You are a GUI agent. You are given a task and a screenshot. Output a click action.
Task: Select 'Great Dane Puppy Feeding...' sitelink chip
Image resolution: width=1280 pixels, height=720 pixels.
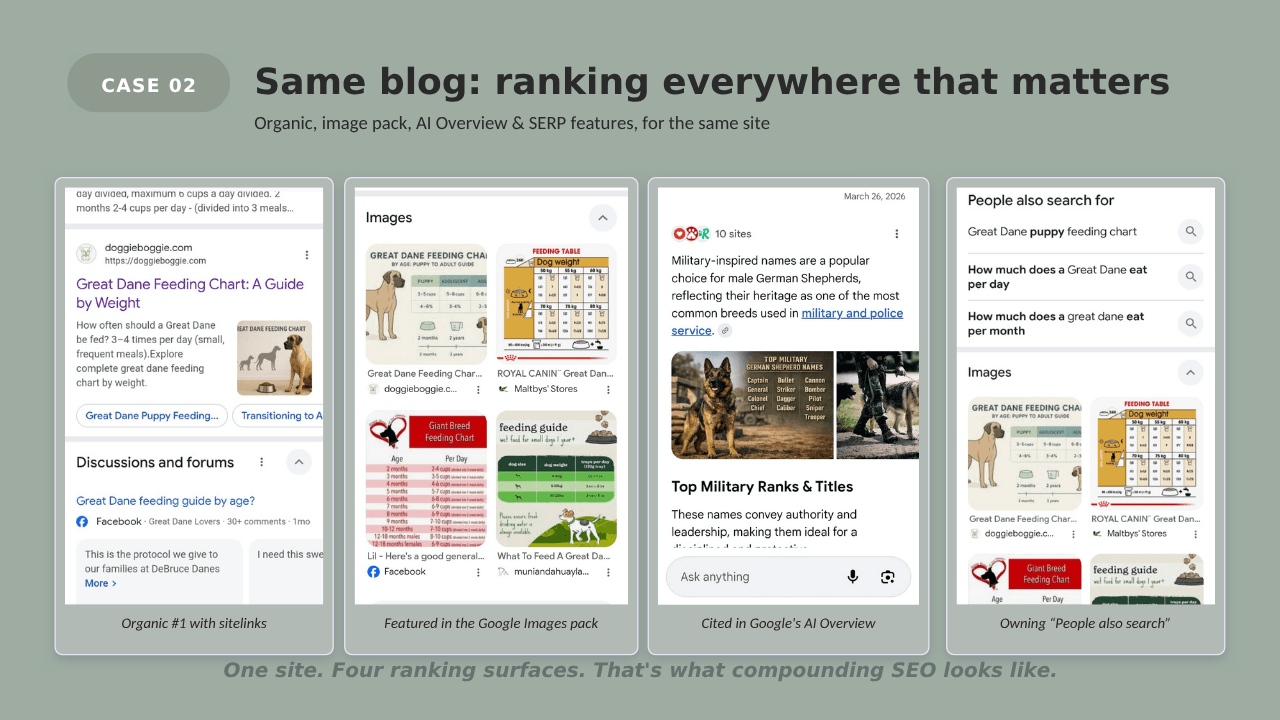click(152, 416)
